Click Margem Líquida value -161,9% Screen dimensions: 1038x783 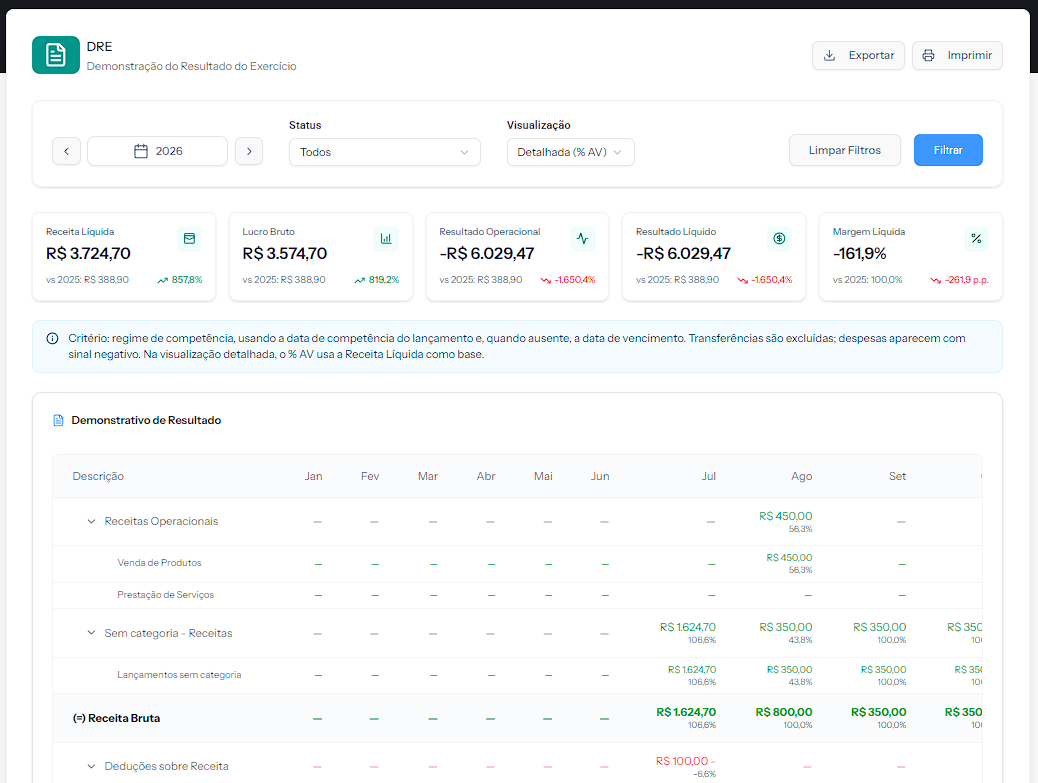tap(859, 253)
